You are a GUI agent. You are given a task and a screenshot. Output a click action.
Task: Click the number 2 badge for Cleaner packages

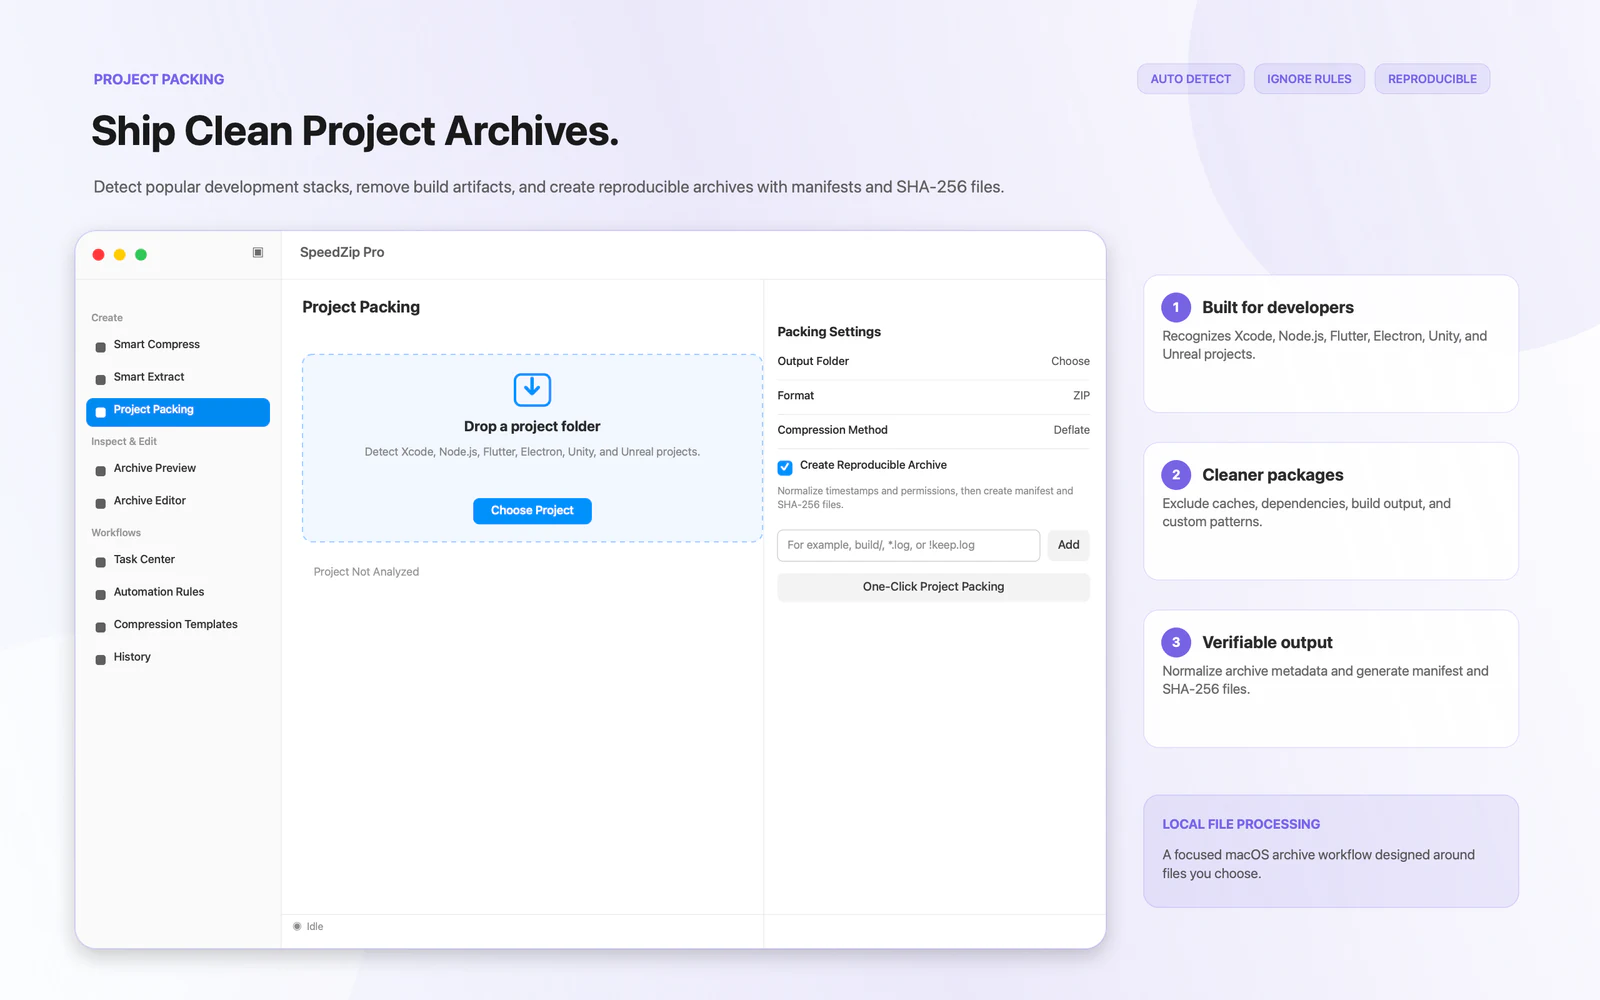pos(1176,475)
